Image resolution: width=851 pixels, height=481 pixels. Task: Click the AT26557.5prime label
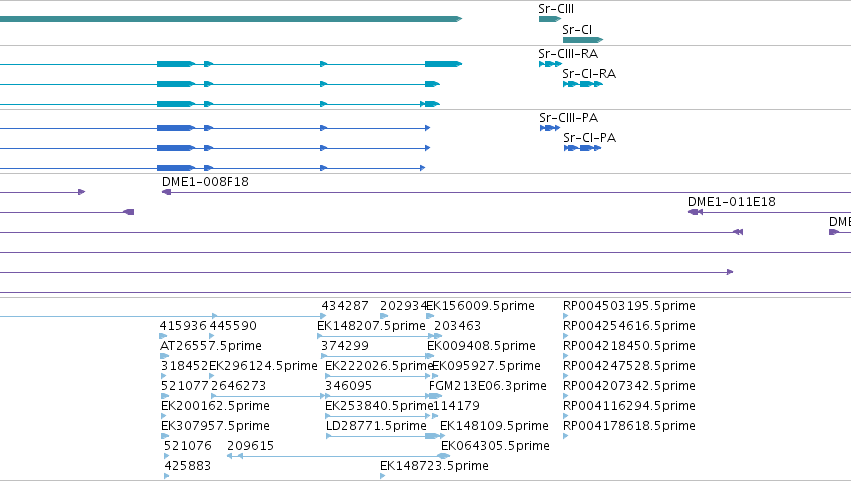pos(211,346)
